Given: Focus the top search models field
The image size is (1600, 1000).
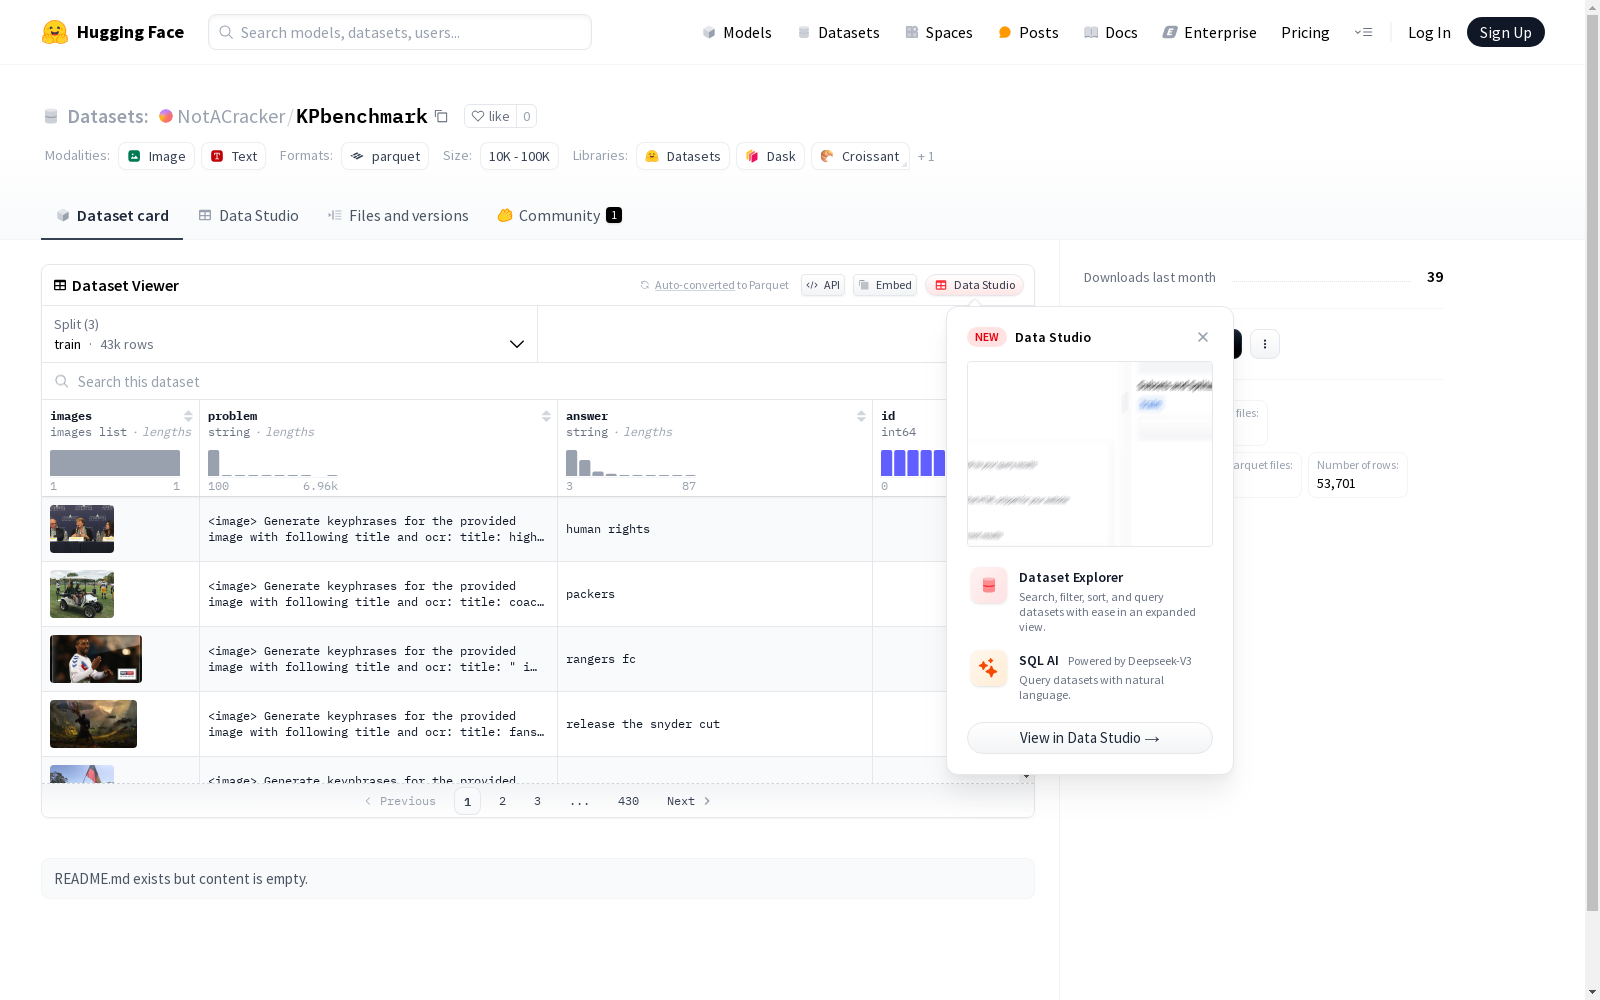Looking at the screenshot, I should tap(400, 32).
